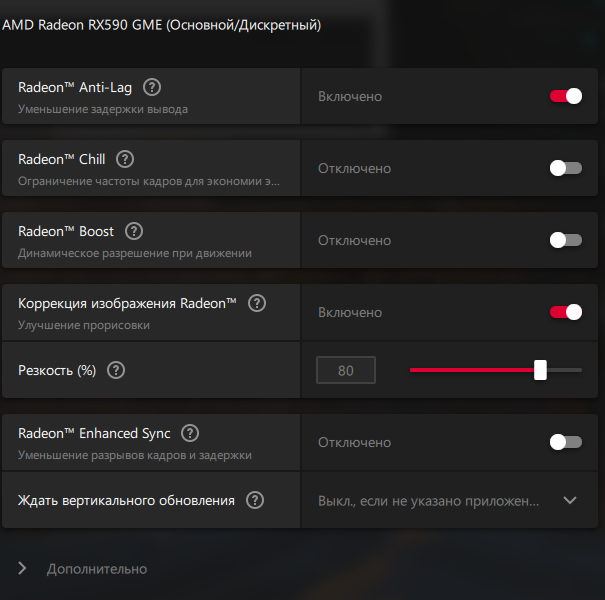Open help for Radeon Anti-Lag

click(x=152, y=87)
